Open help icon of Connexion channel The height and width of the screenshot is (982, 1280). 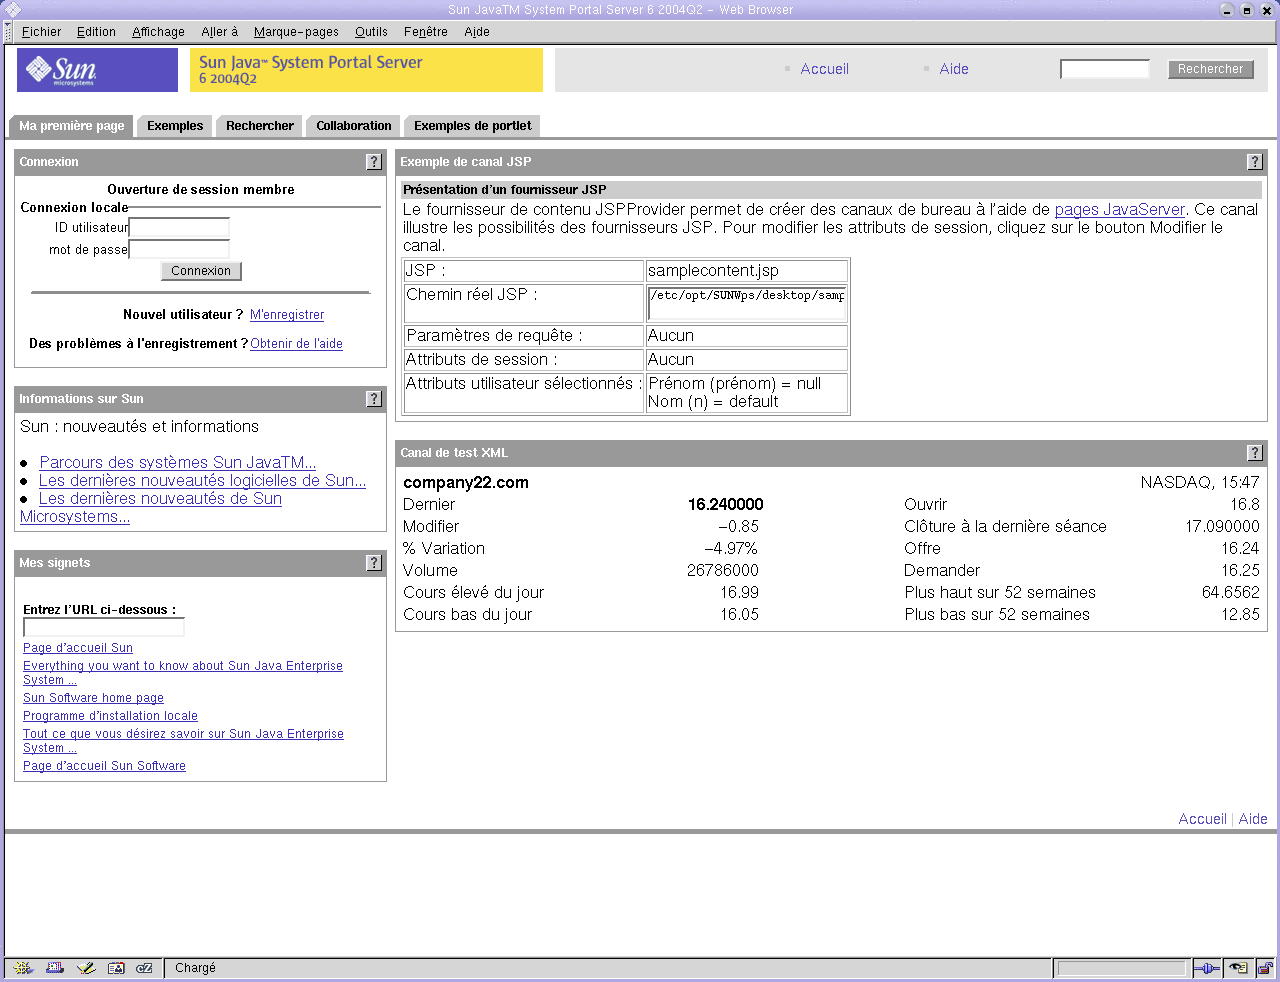374,162
